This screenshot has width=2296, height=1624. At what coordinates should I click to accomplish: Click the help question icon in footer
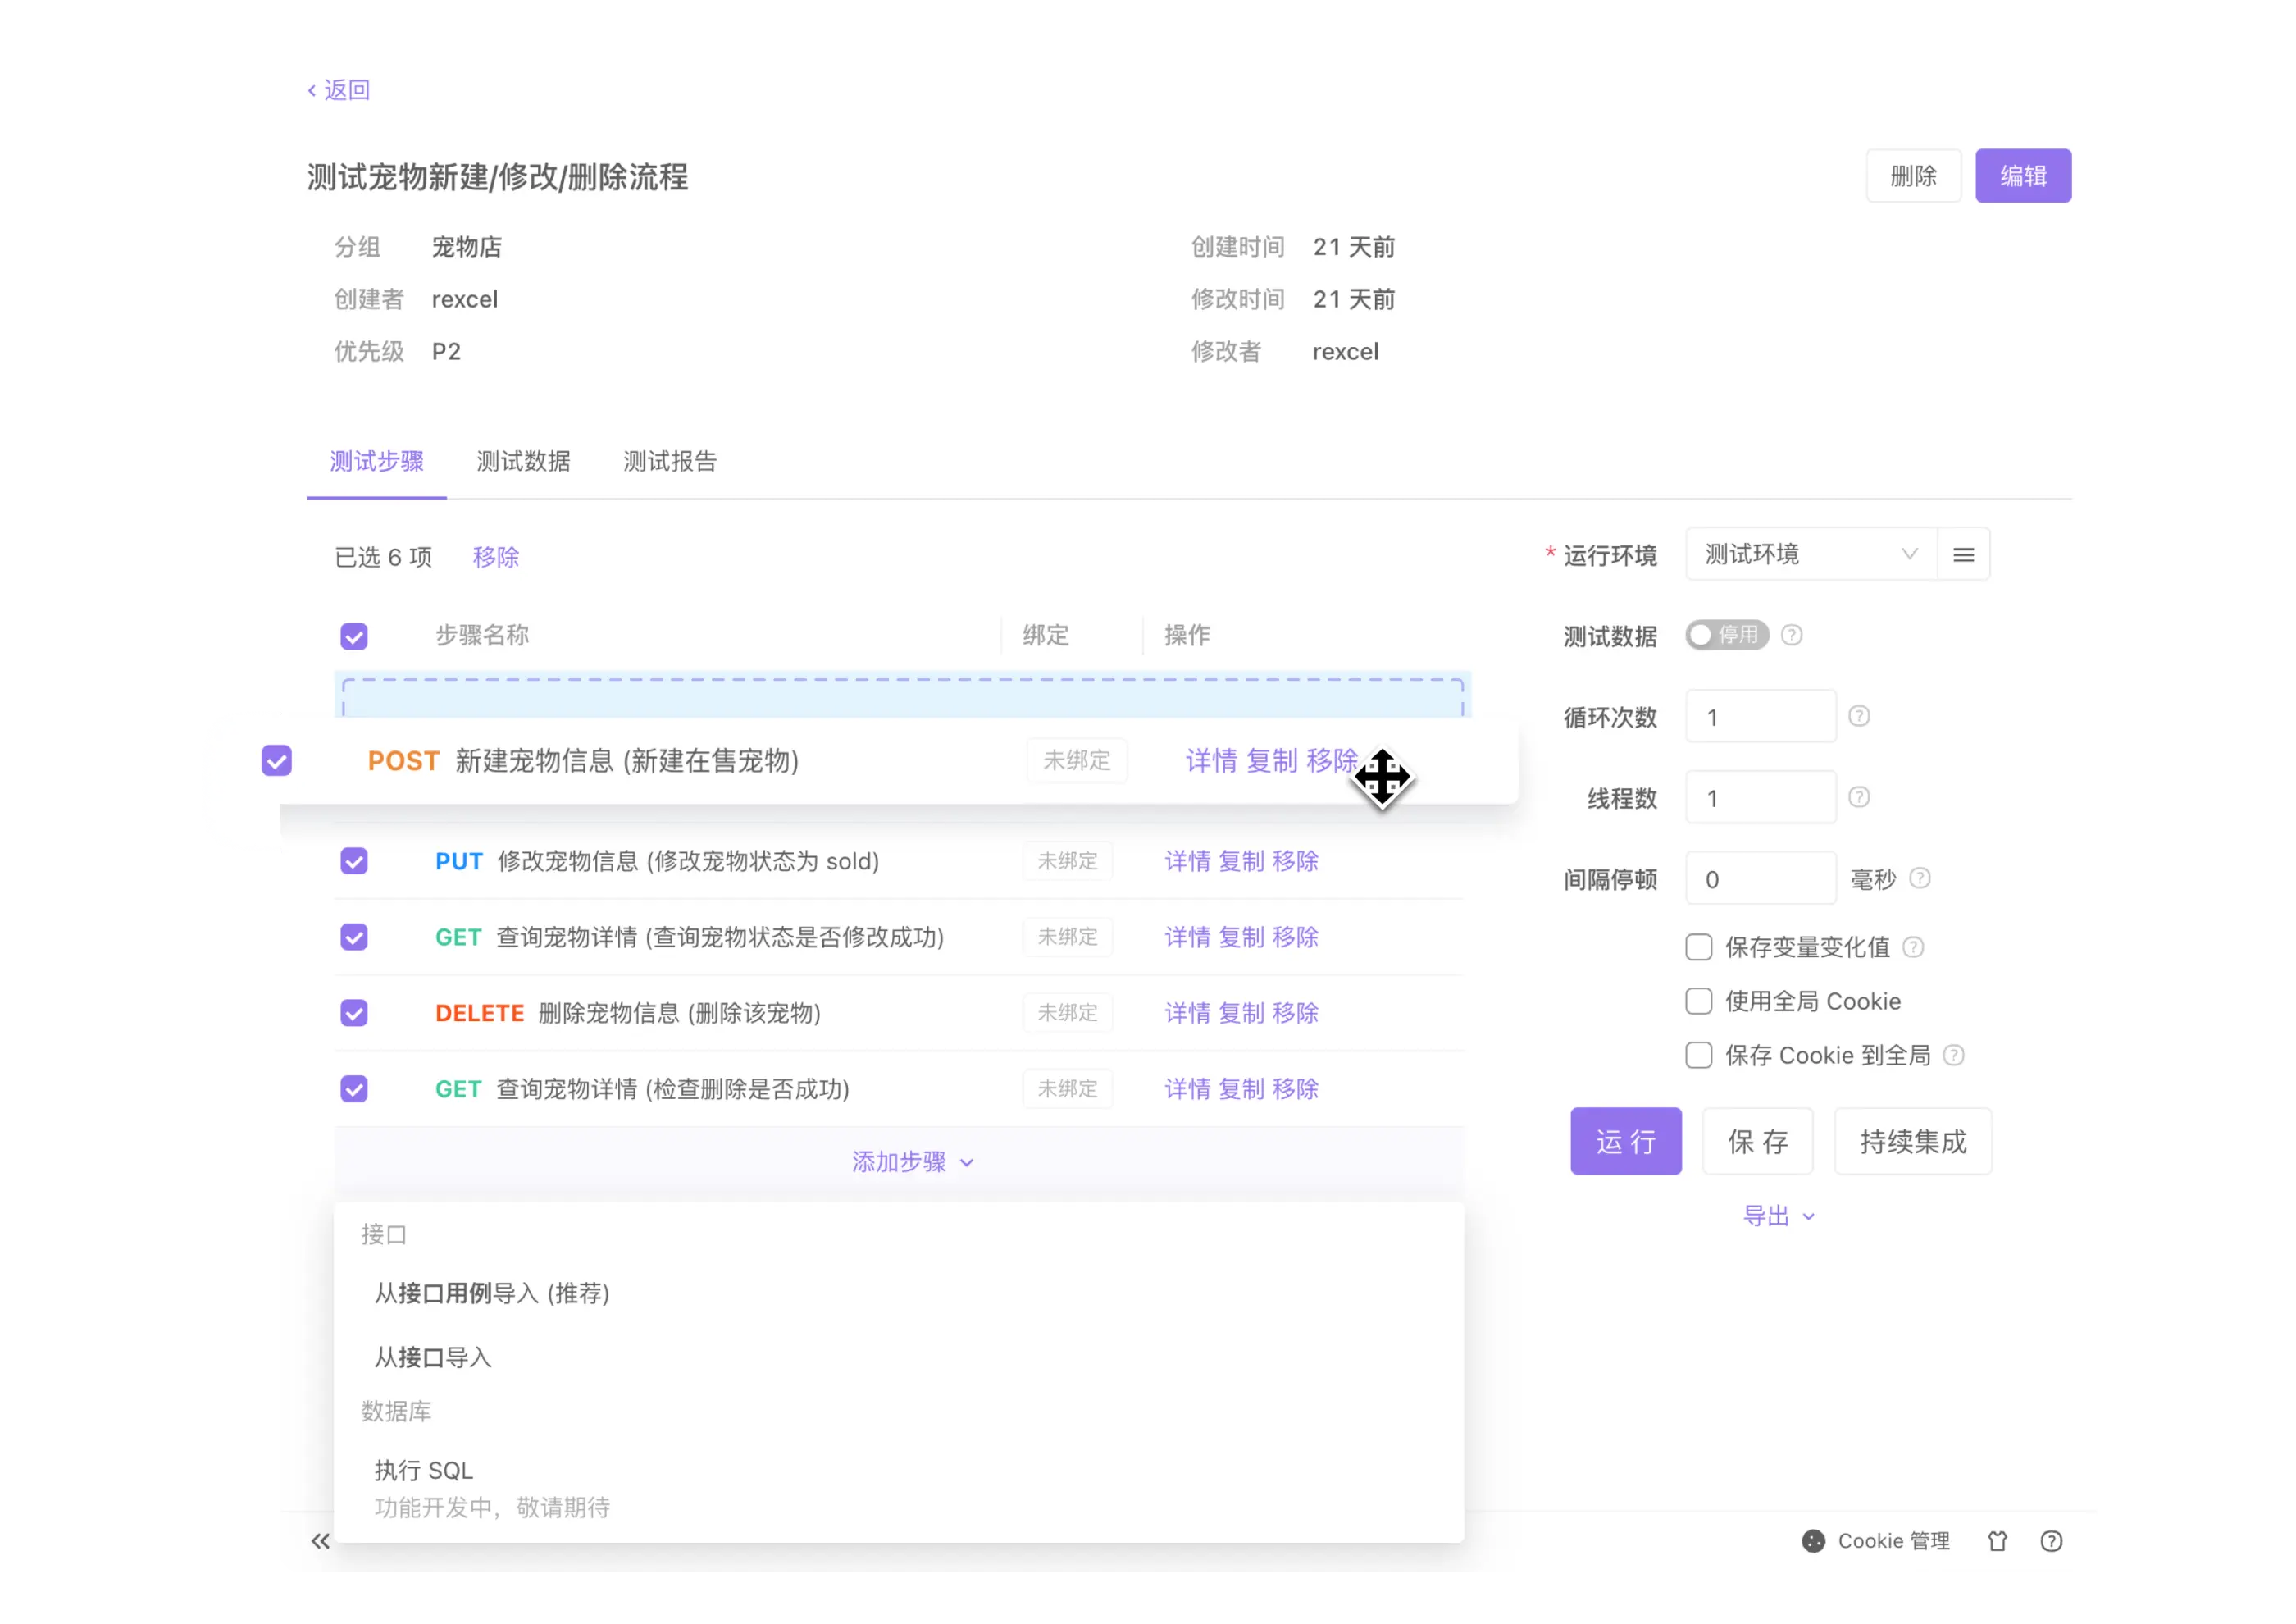click(2051, 1541)
